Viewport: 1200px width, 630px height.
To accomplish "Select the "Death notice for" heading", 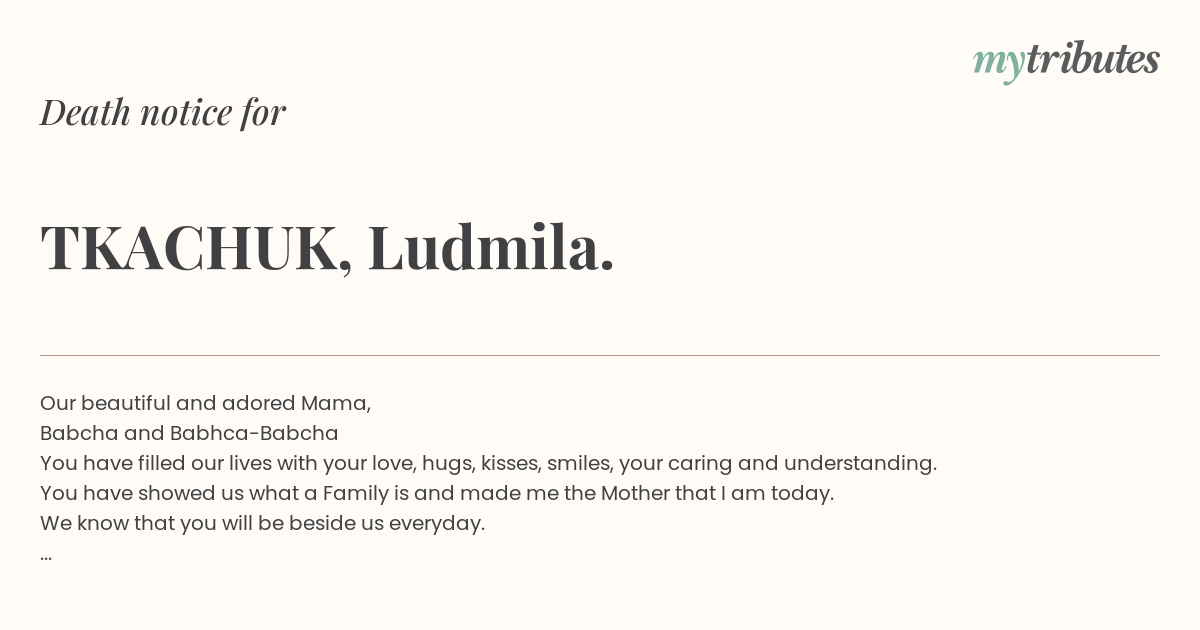I will tap(163, 112).
